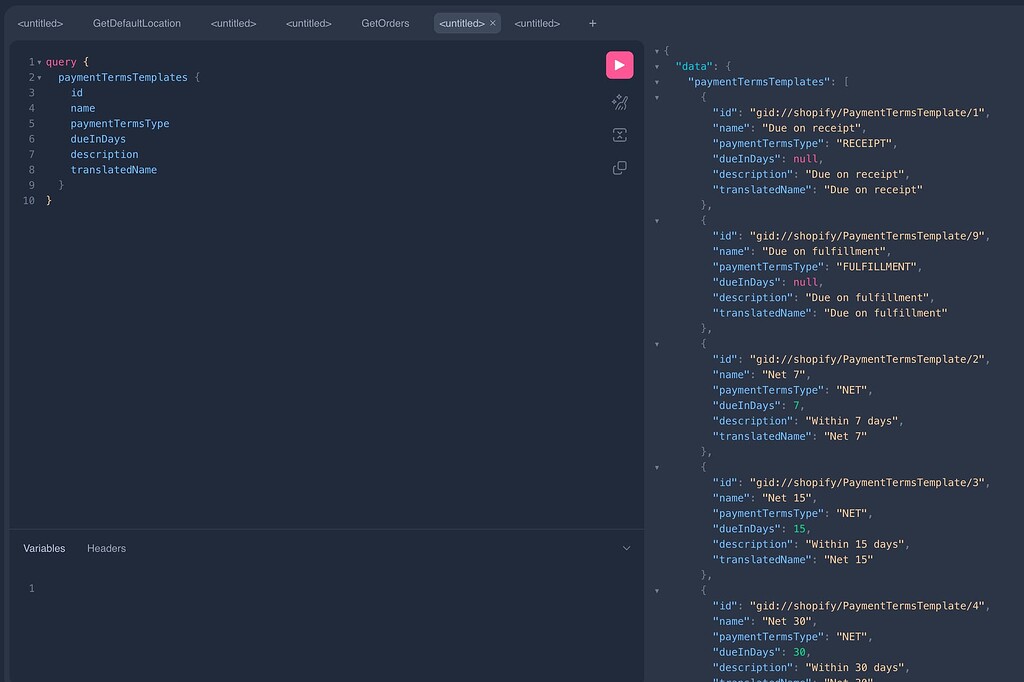Collapse the PaymentTermsTemplate/3 object in the response
This screenshot has width=1024, height=682.
pyautogui.click(x=657, y=468)
